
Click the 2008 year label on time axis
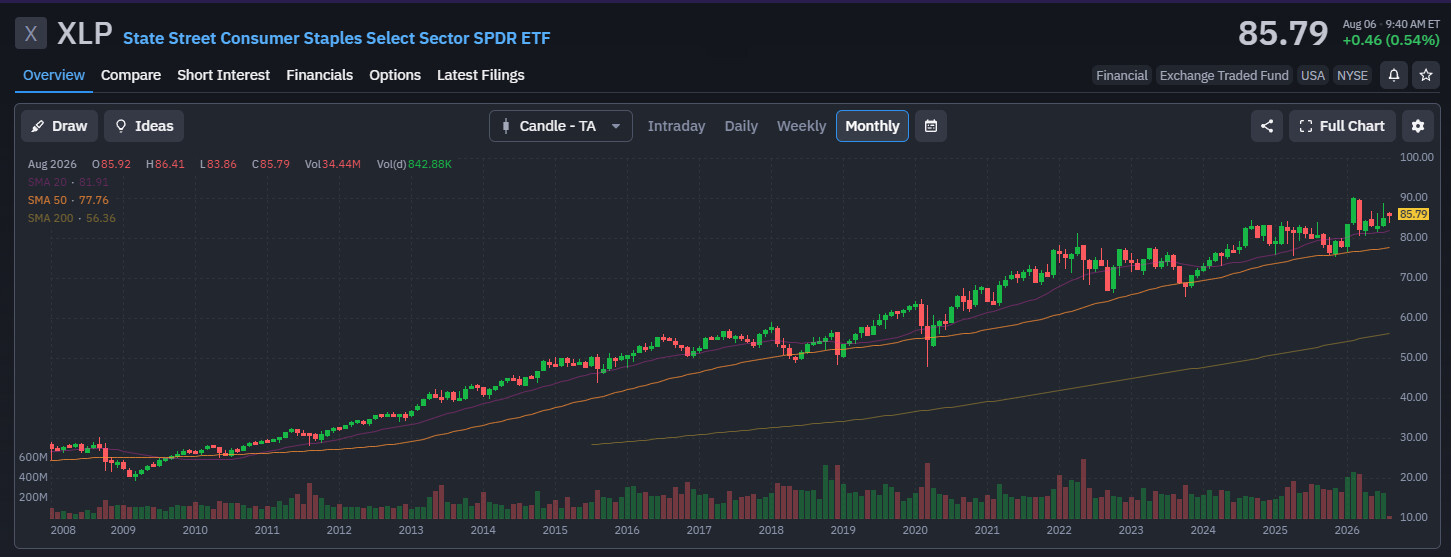click(x=63, y=530)
